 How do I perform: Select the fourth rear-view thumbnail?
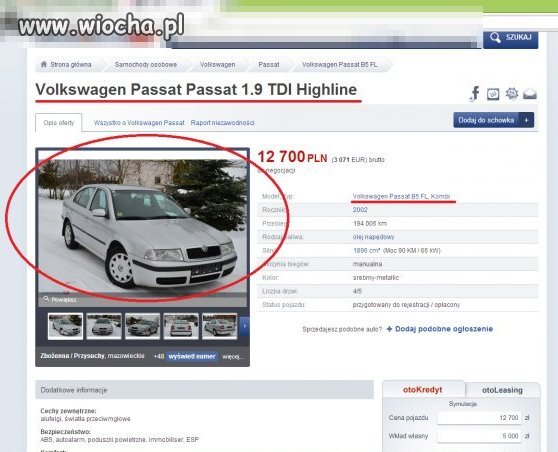pos(181,326)
